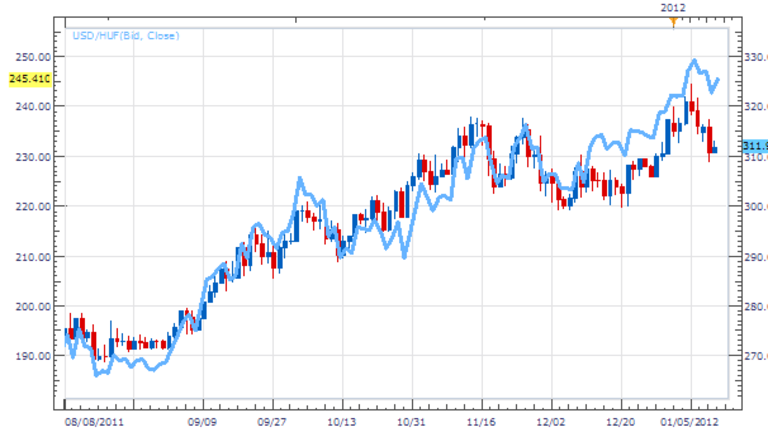Select the blue 311.9 price tag
This screenshot has width=768, height=432.
coord(754,146)
